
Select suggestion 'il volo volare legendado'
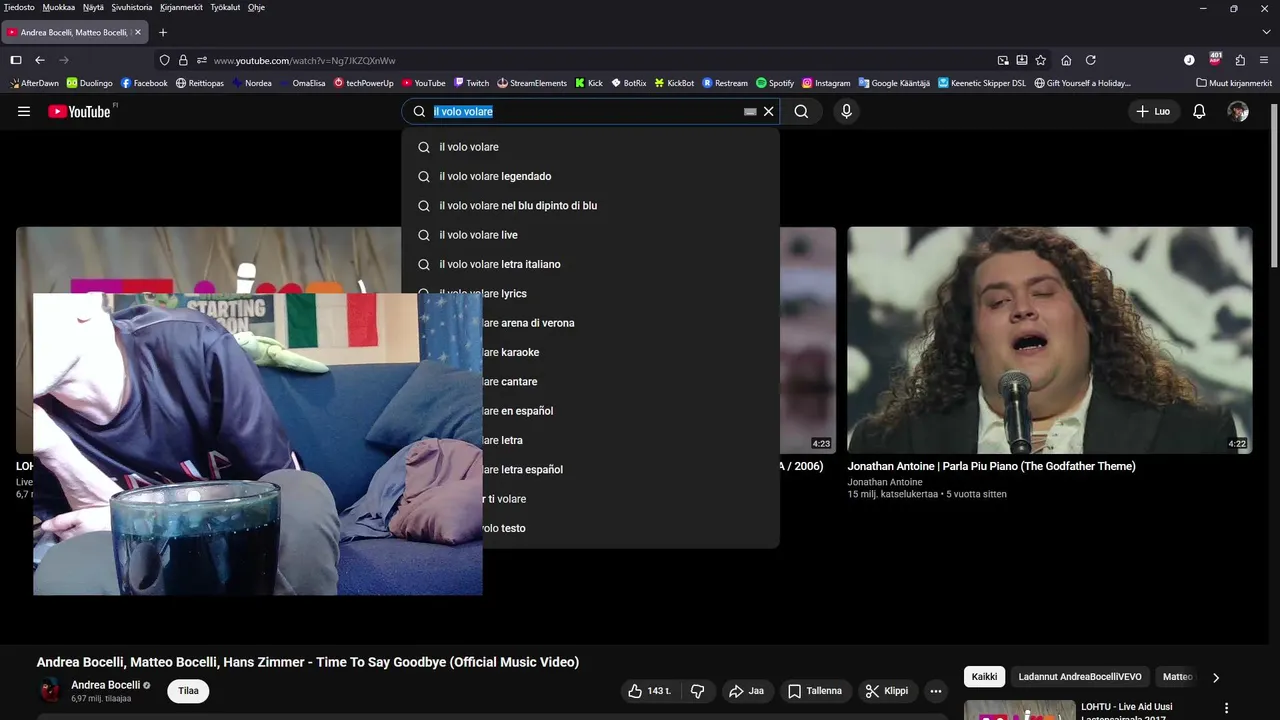point(590,176)
